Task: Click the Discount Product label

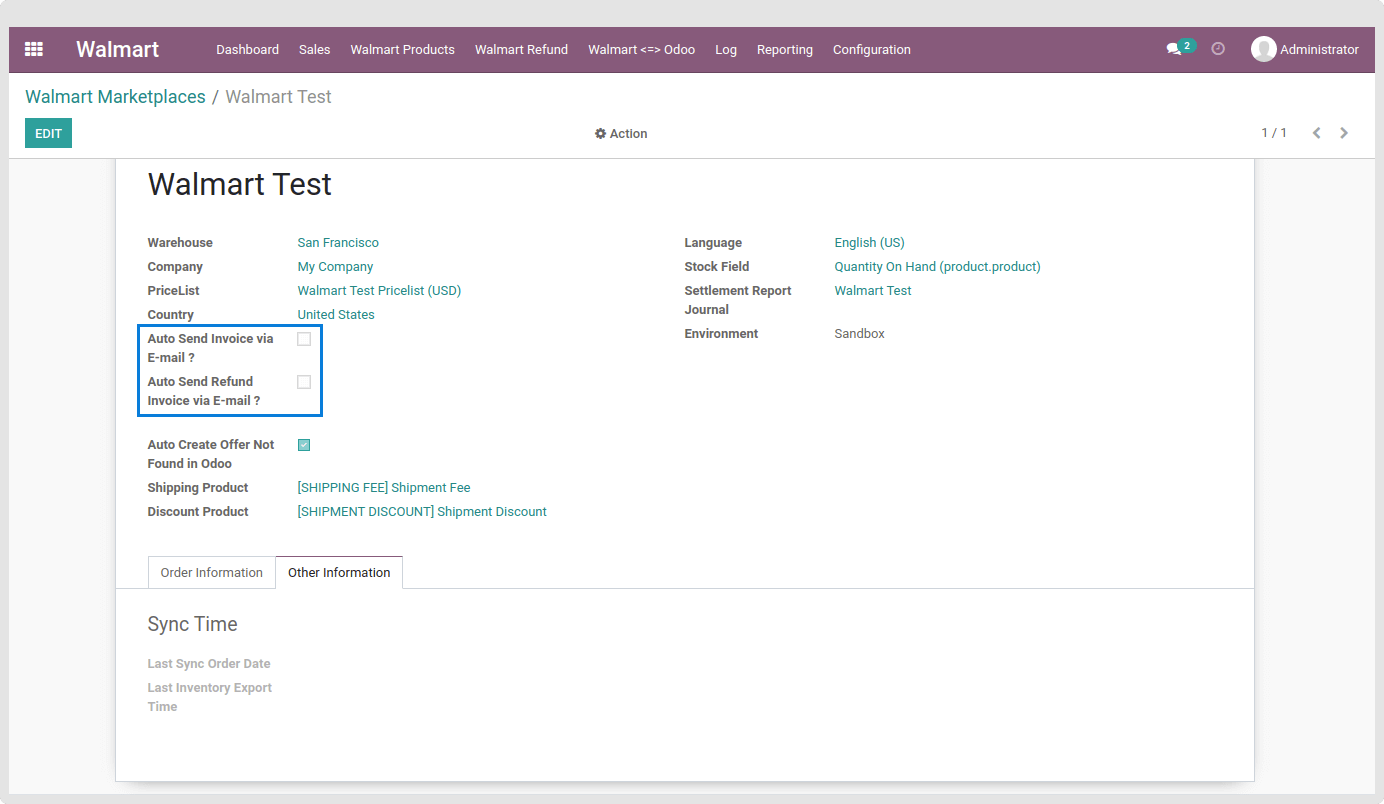Action: pyautogui.click(x=198, y=512)
